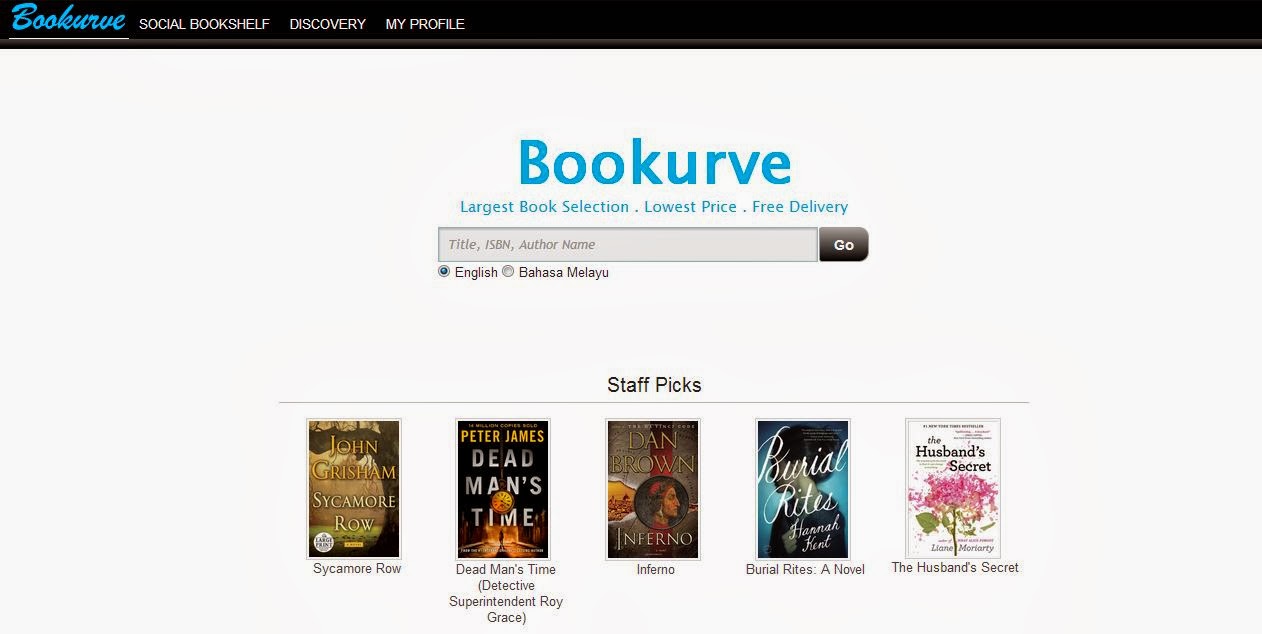Click the Go search button
This screenshot has height=634, width=1262.
pyautogui.click(x=844, y=245)
